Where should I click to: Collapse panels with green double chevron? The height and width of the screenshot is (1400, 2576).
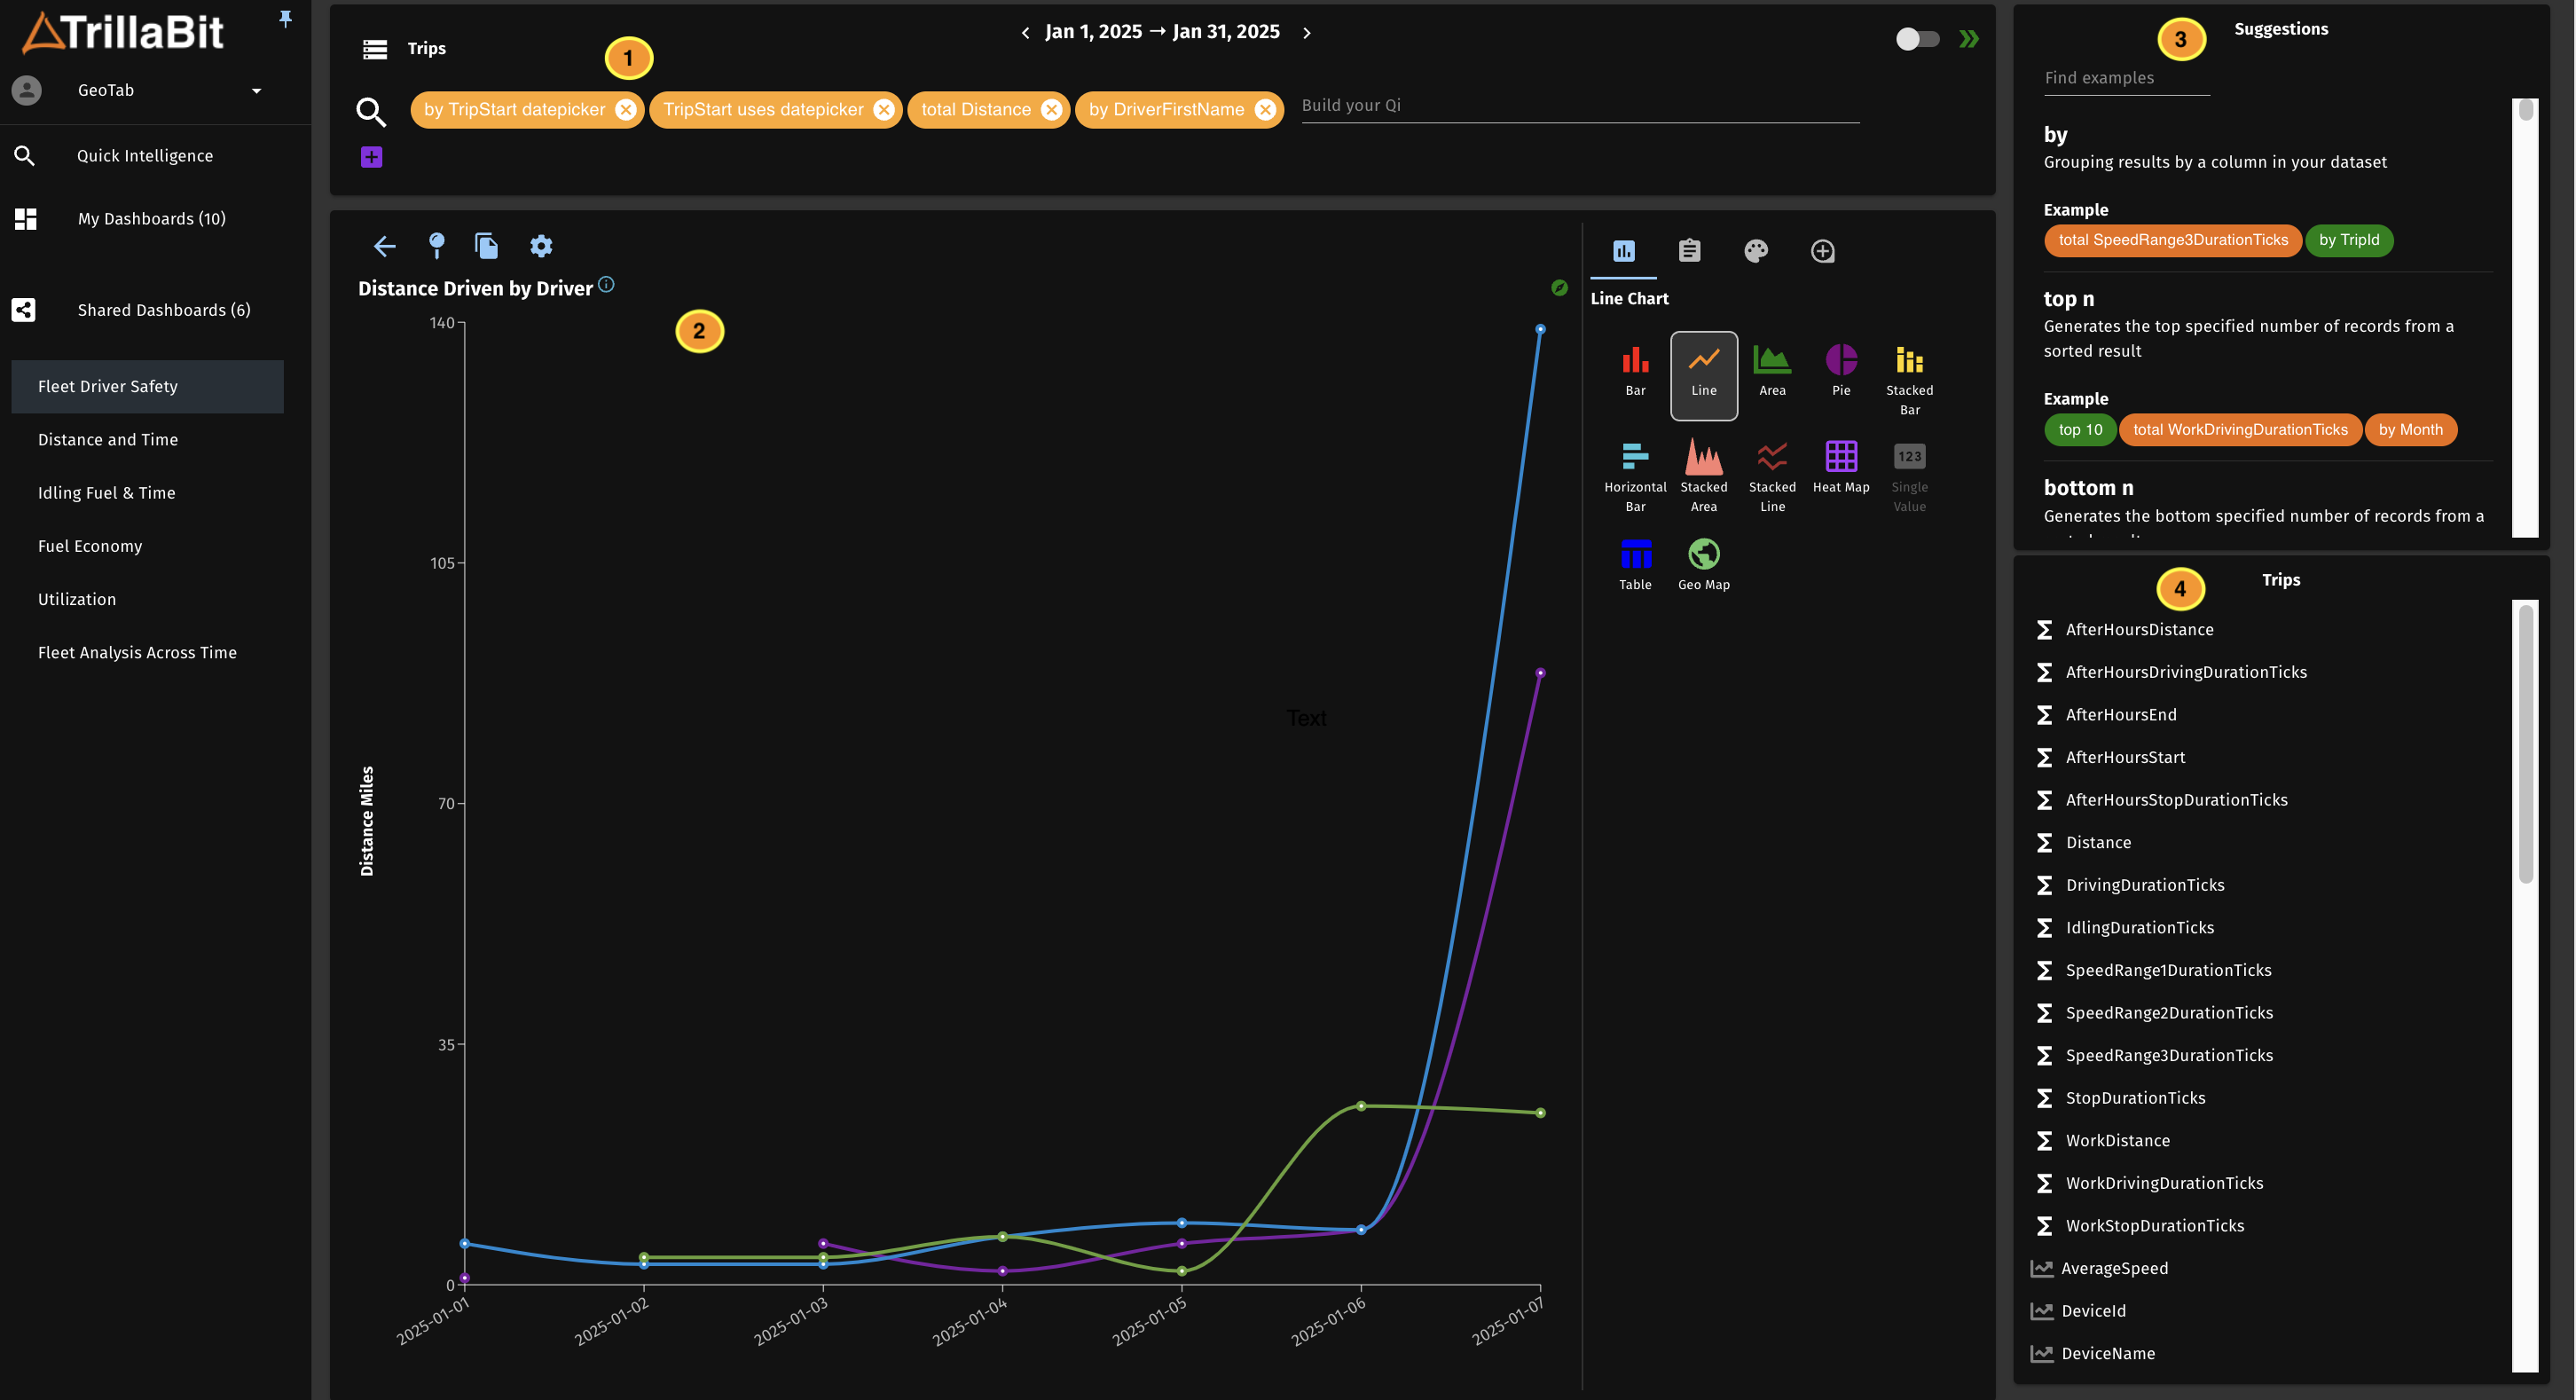point(1968,39)
